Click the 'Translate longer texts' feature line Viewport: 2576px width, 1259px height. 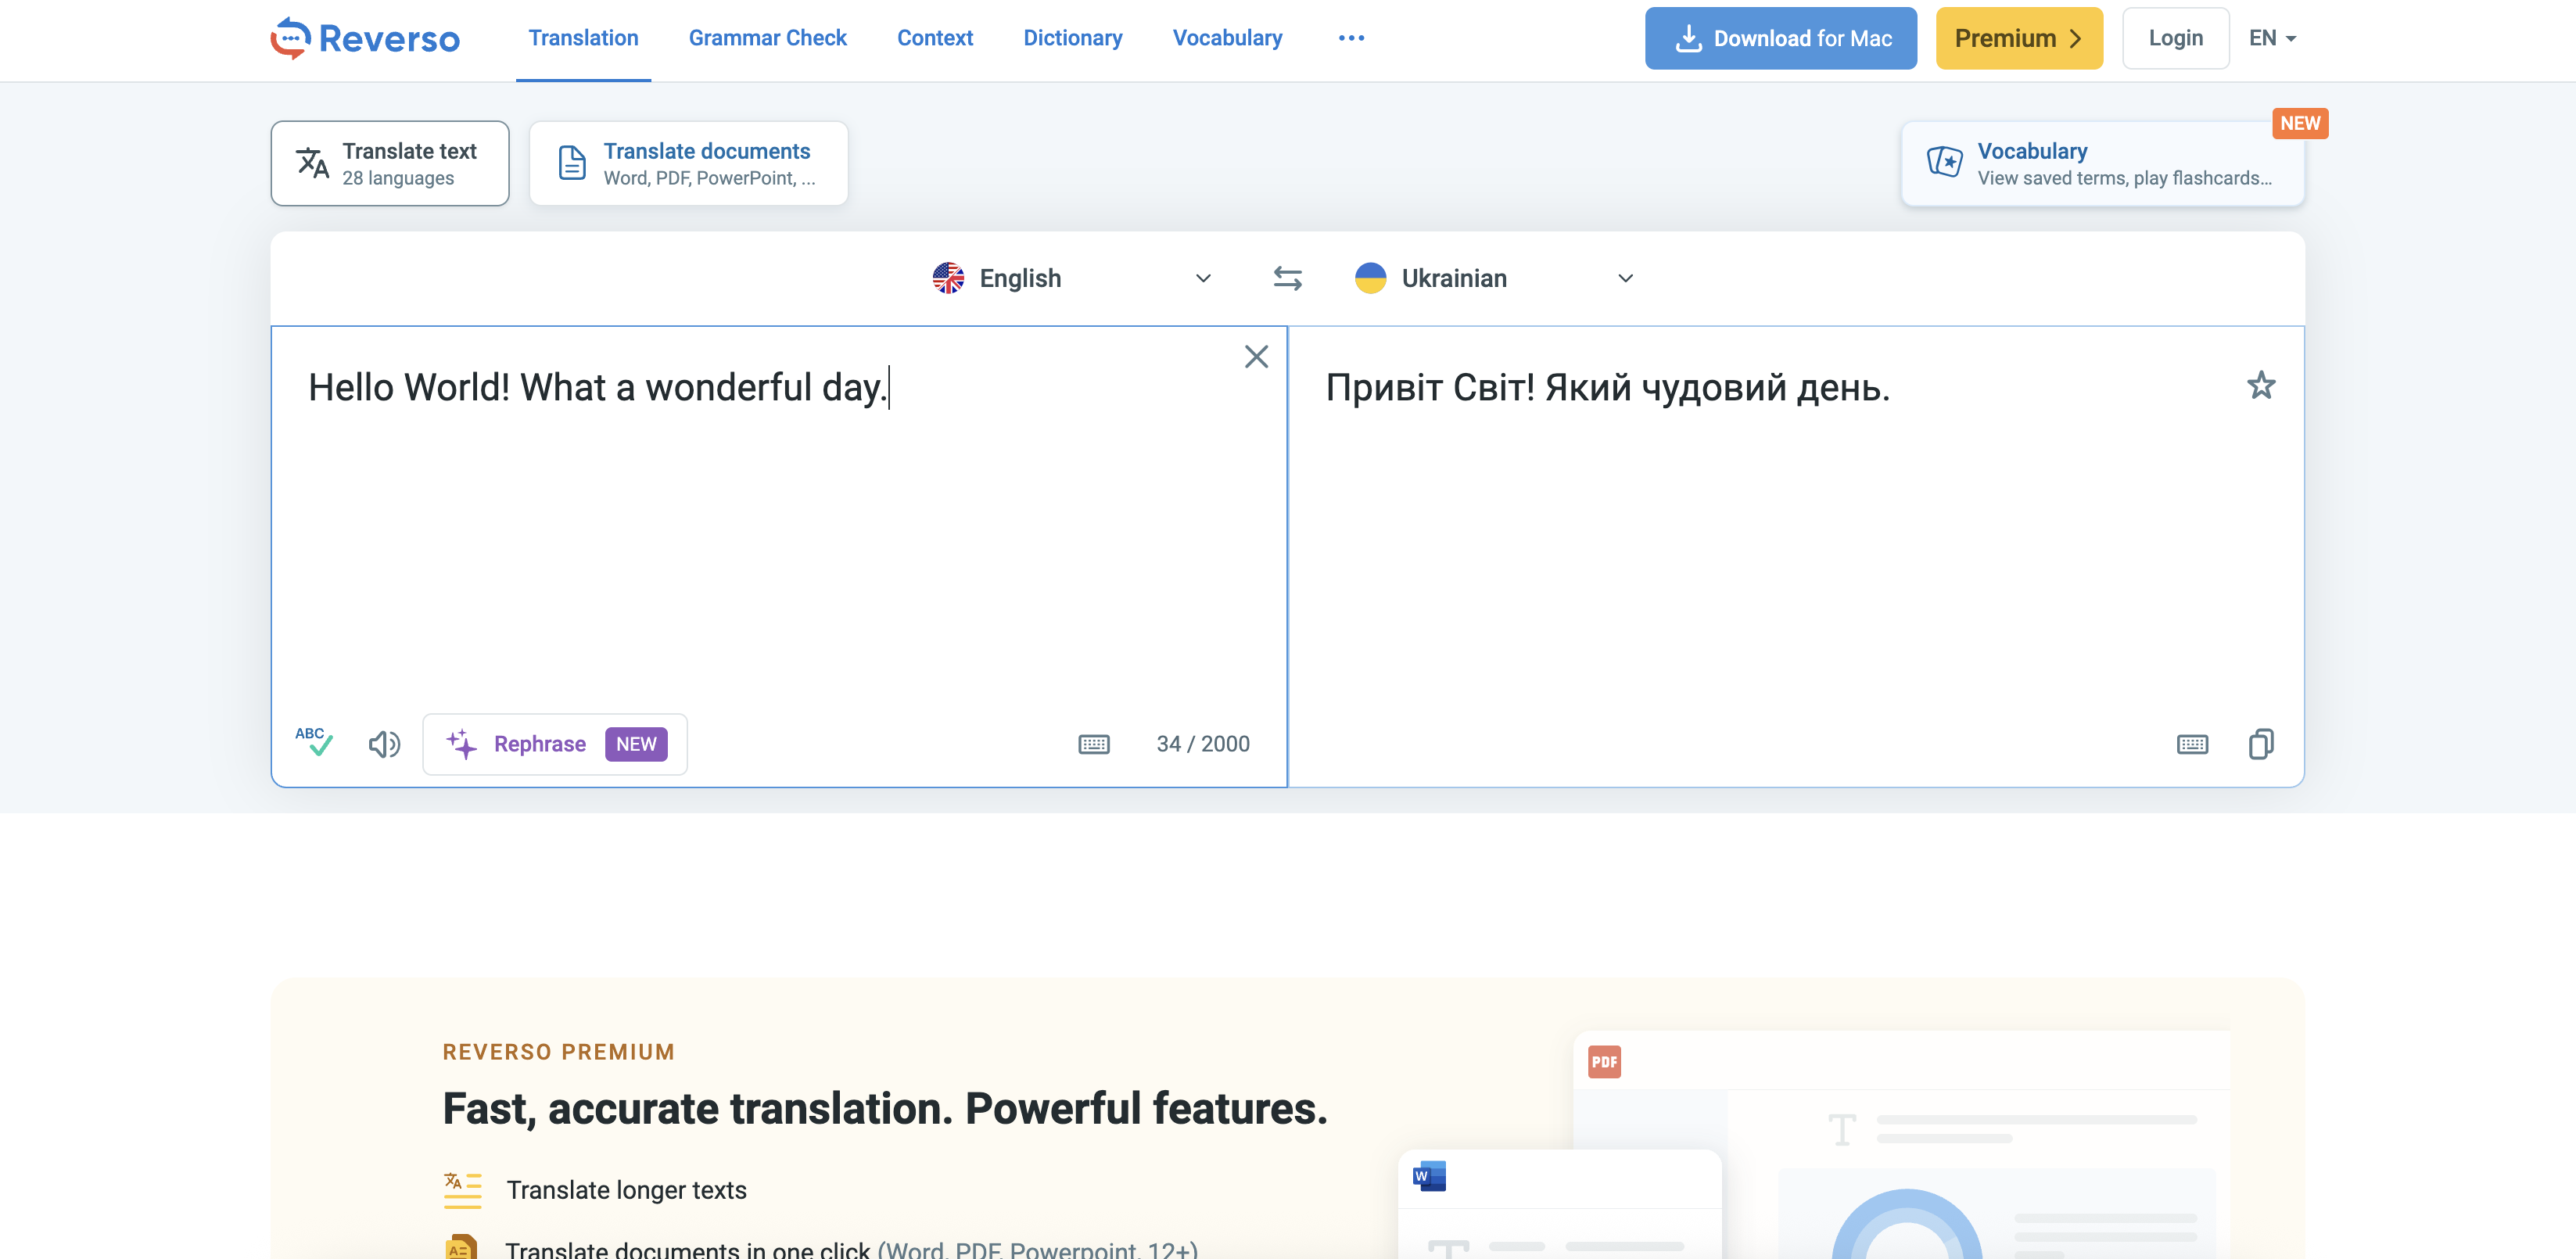(x=626, y=1190)
